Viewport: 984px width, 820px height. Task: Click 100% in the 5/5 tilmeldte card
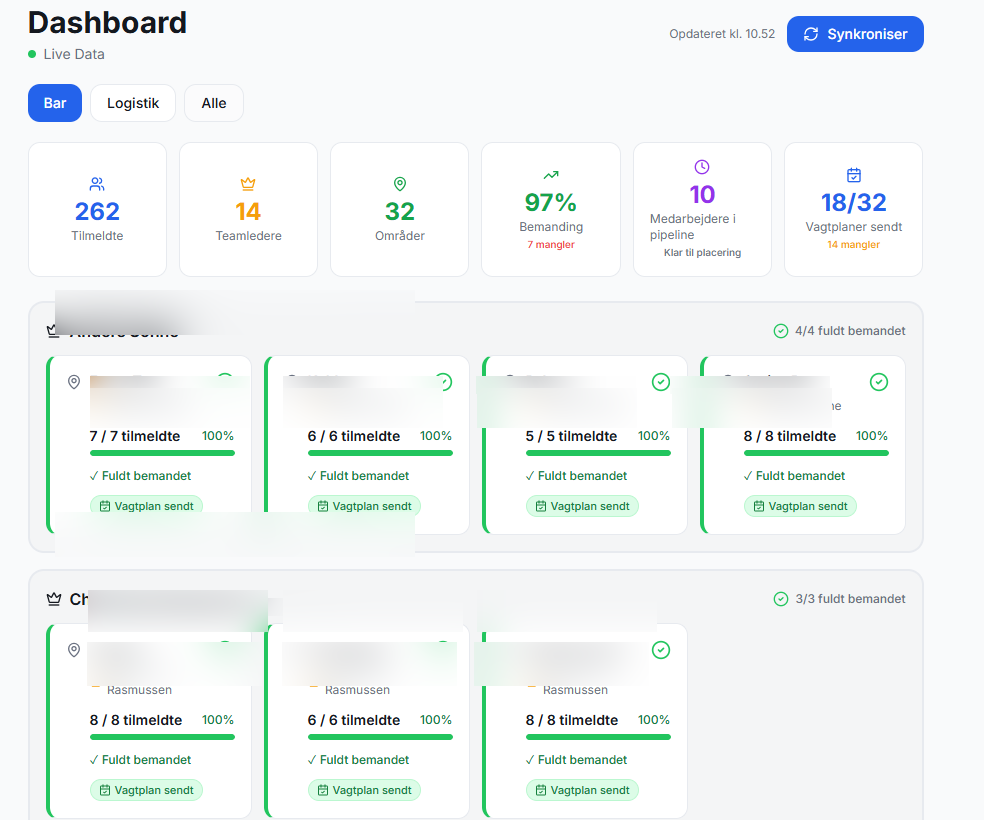click(654, 436)
